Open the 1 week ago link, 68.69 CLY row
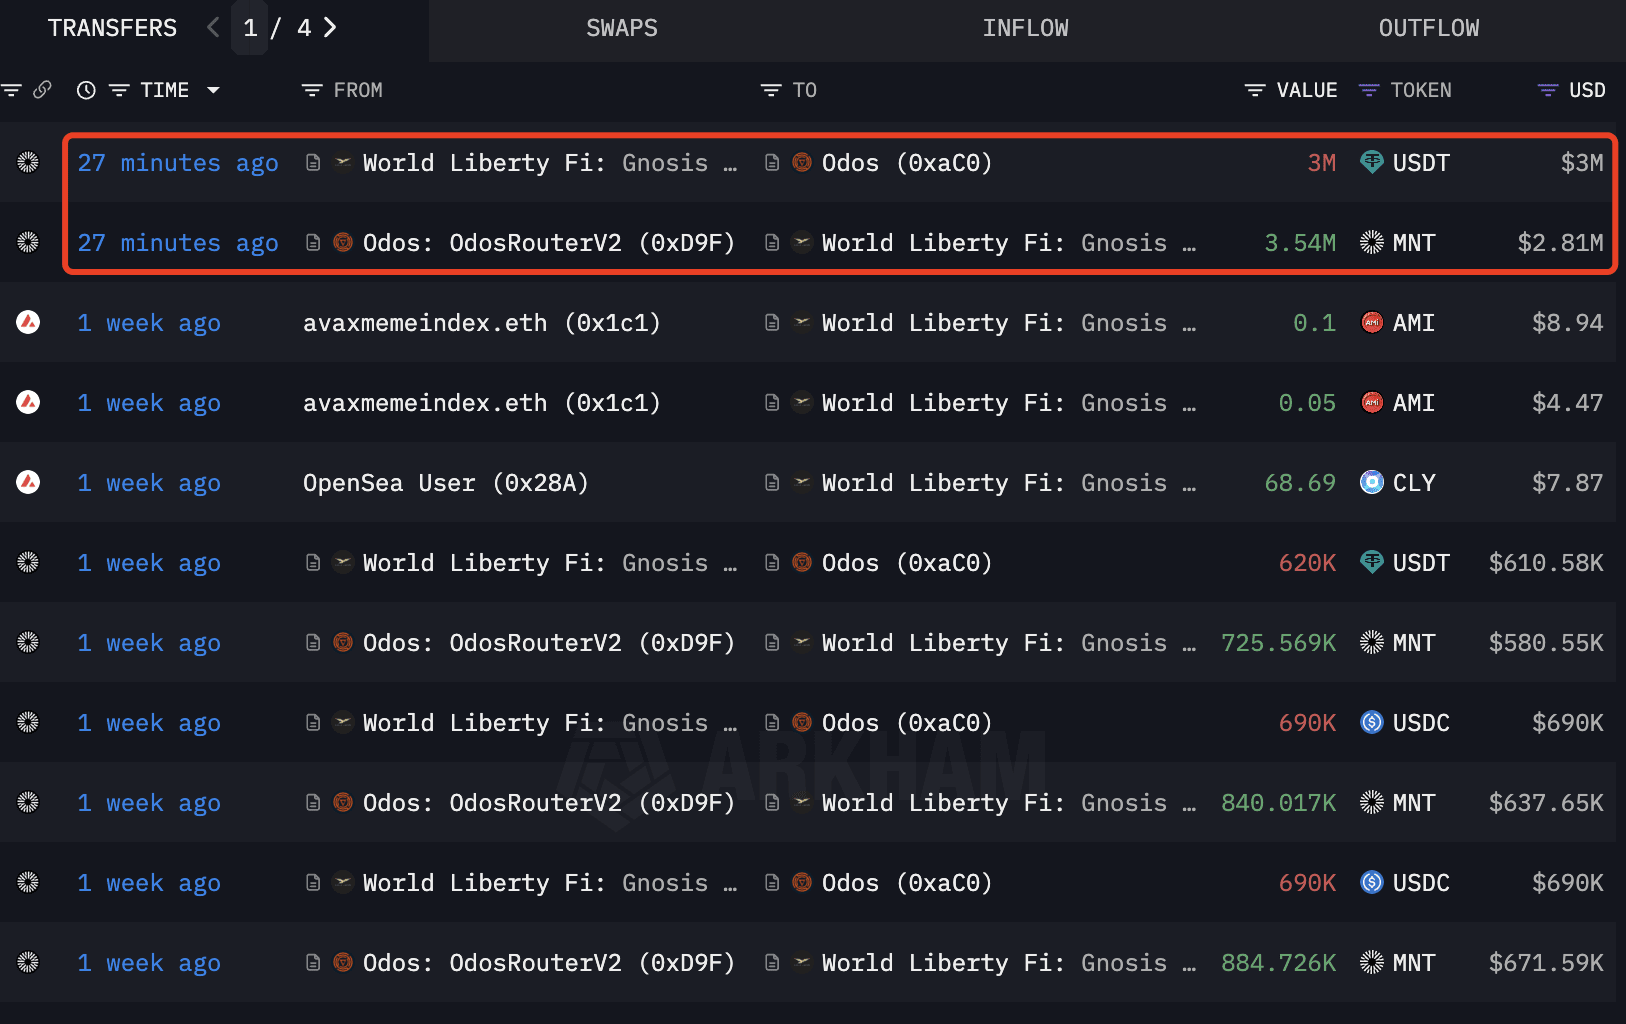The height and width of the screenshot is (1024, 1626). (149, 483)
